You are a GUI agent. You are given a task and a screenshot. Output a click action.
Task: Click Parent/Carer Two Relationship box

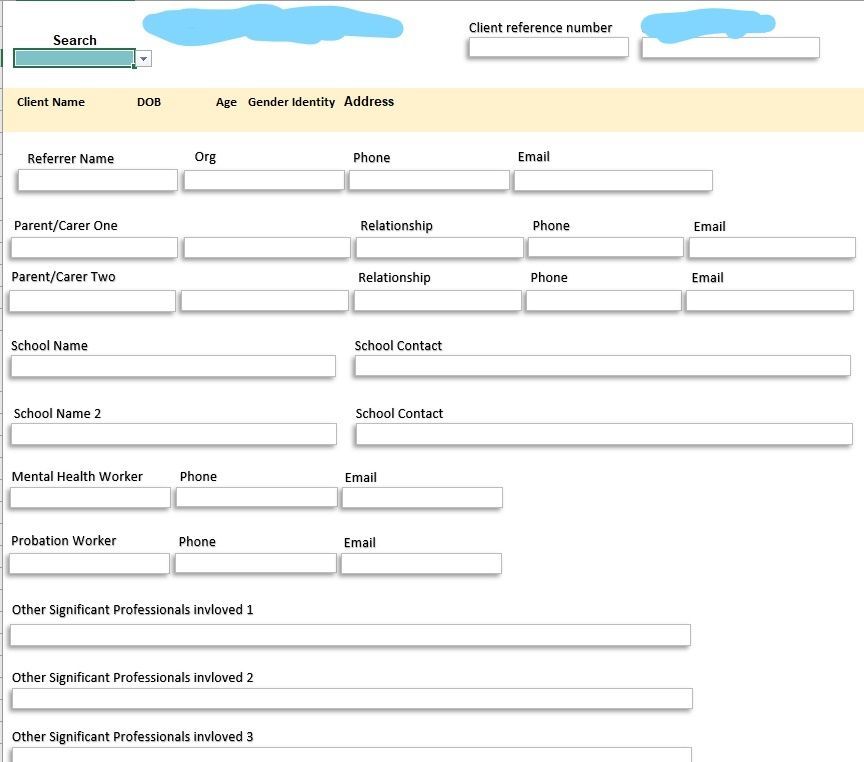(x=438, y=301)
